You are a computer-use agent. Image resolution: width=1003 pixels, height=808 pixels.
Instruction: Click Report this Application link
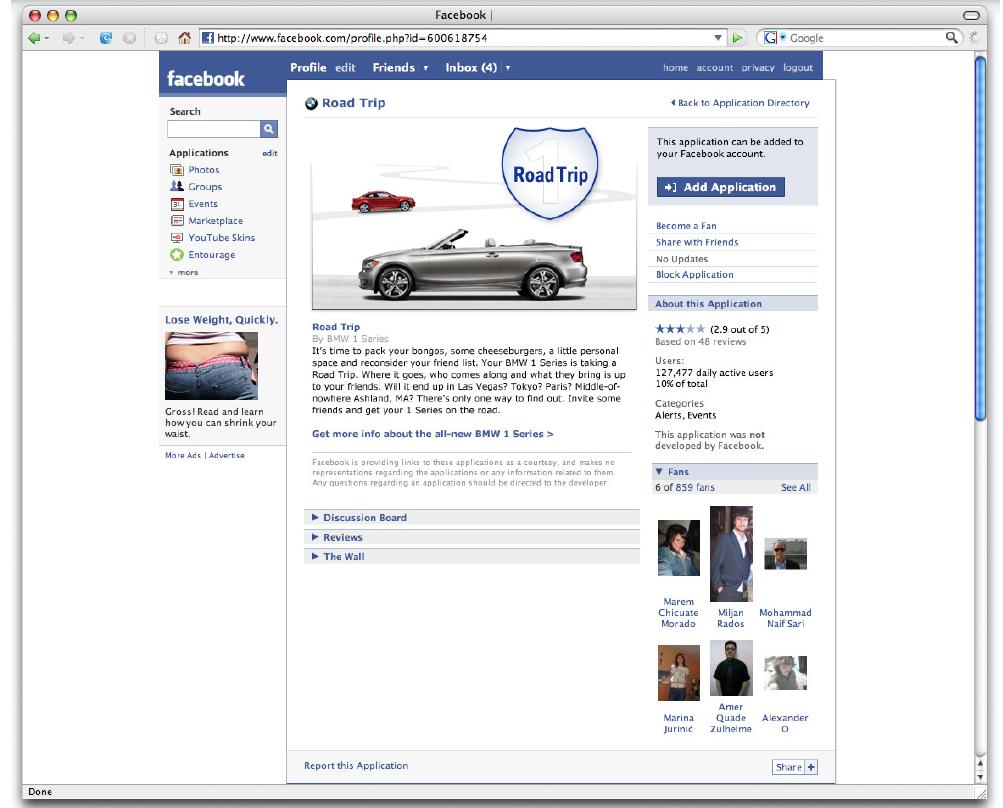[x=356, y=766]
